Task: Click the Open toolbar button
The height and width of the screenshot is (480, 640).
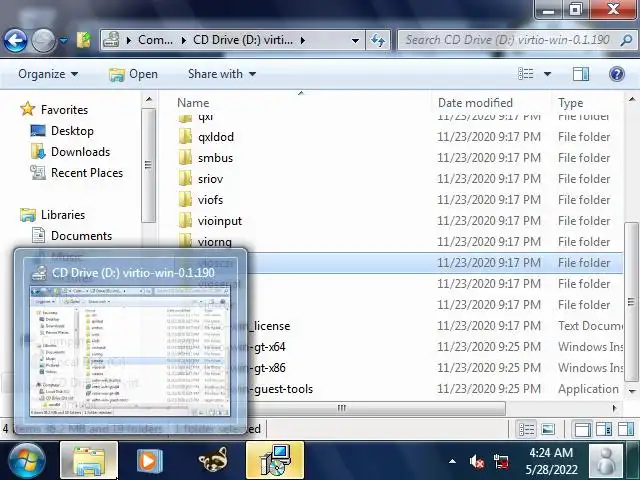Action: pyautogui.click(x=133, y=74)
